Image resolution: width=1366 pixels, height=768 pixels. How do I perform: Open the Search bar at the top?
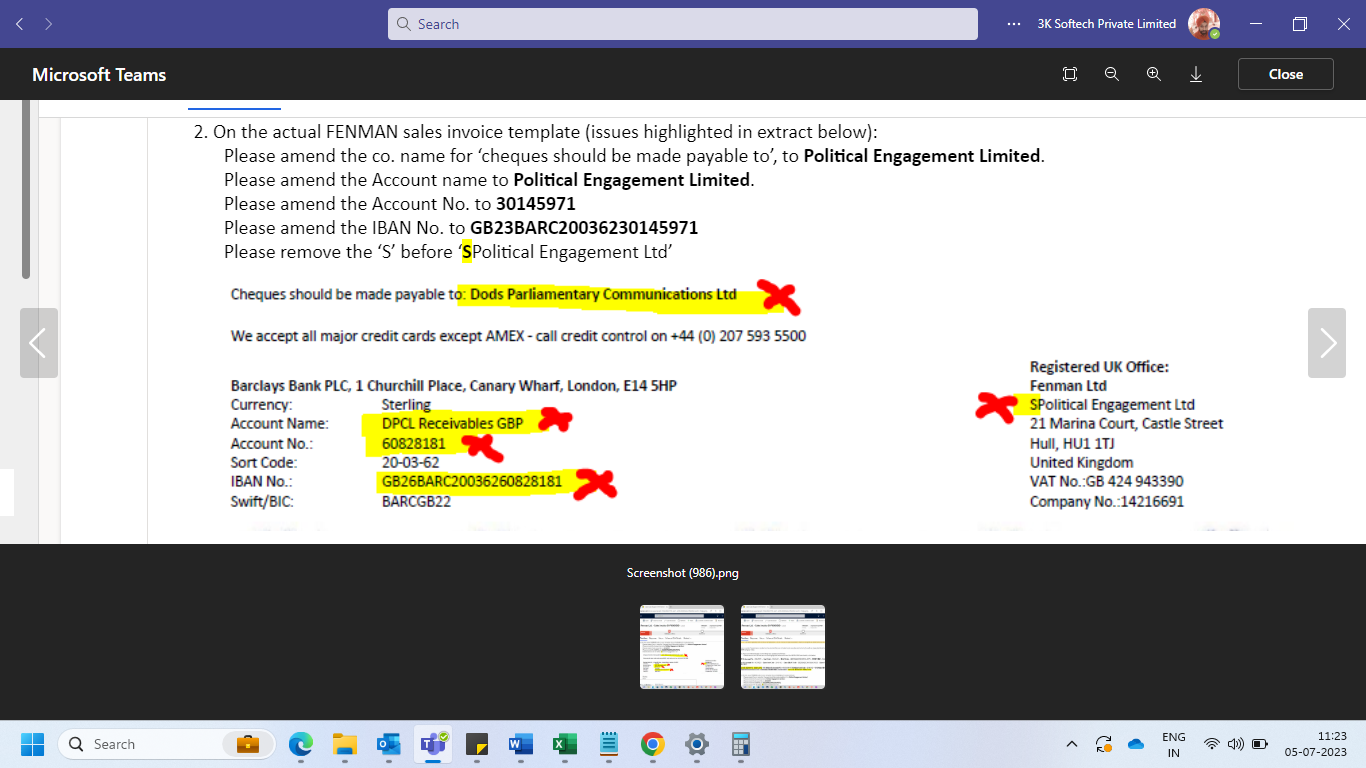pyautogui.click(x=683, y=23)
